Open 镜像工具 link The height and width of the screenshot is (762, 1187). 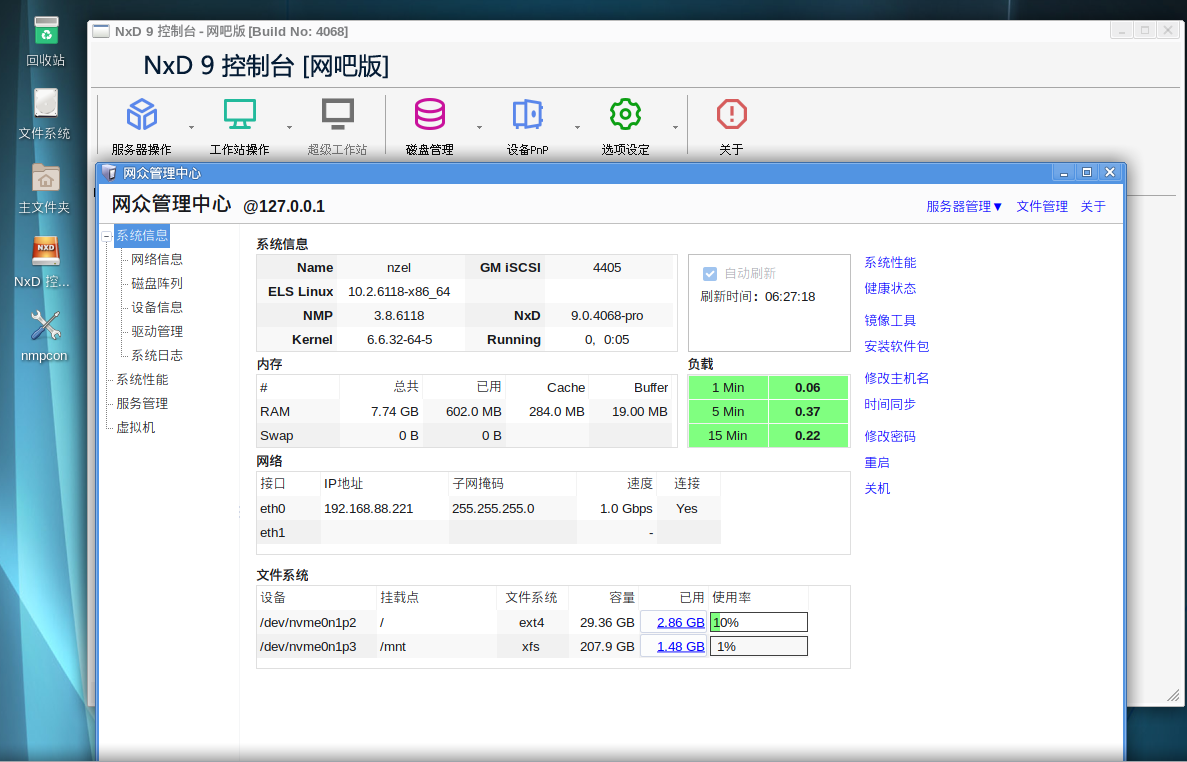(x=890, y=321)
